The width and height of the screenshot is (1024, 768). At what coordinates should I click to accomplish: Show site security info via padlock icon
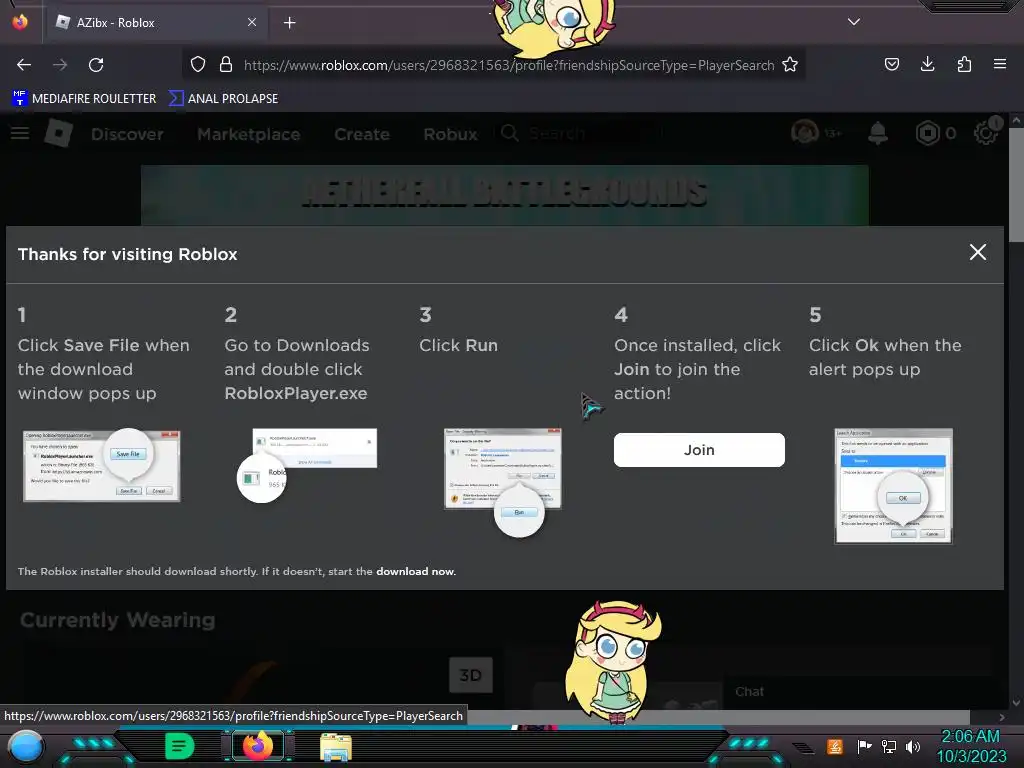point(226,65)
